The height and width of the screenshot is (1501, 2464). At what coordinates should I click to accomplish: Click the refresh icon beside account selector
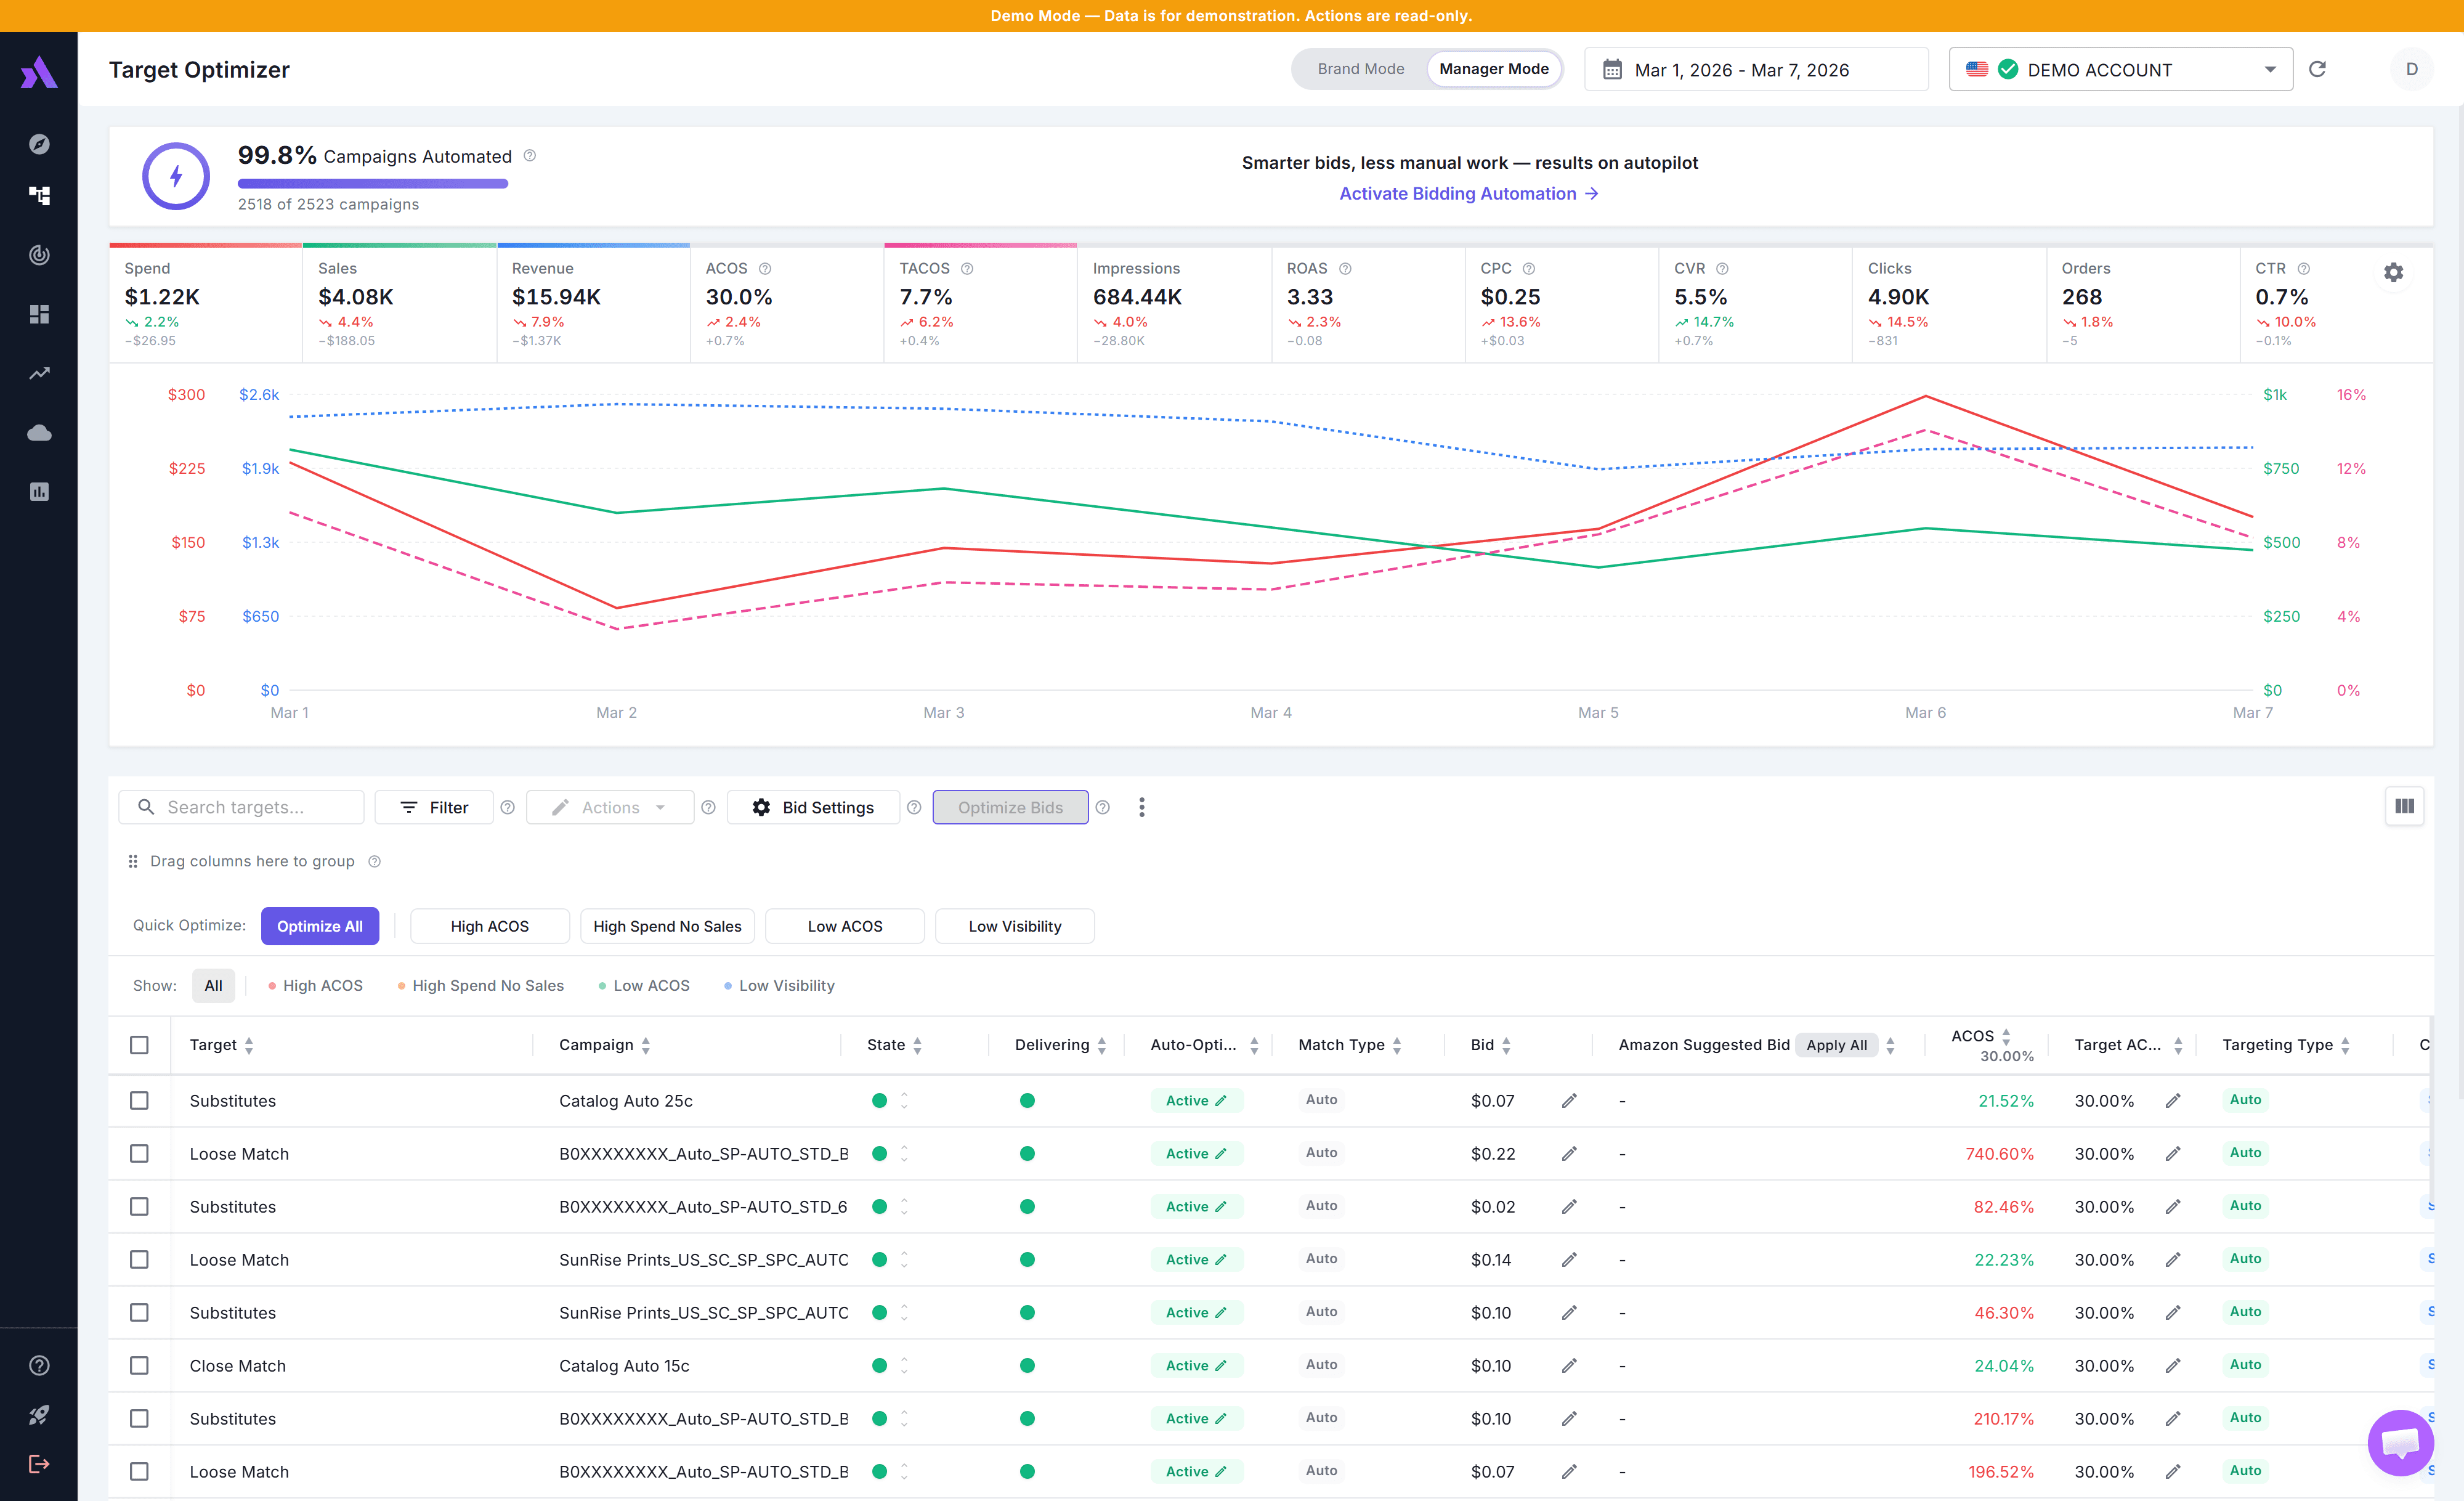click(2317, 69)
